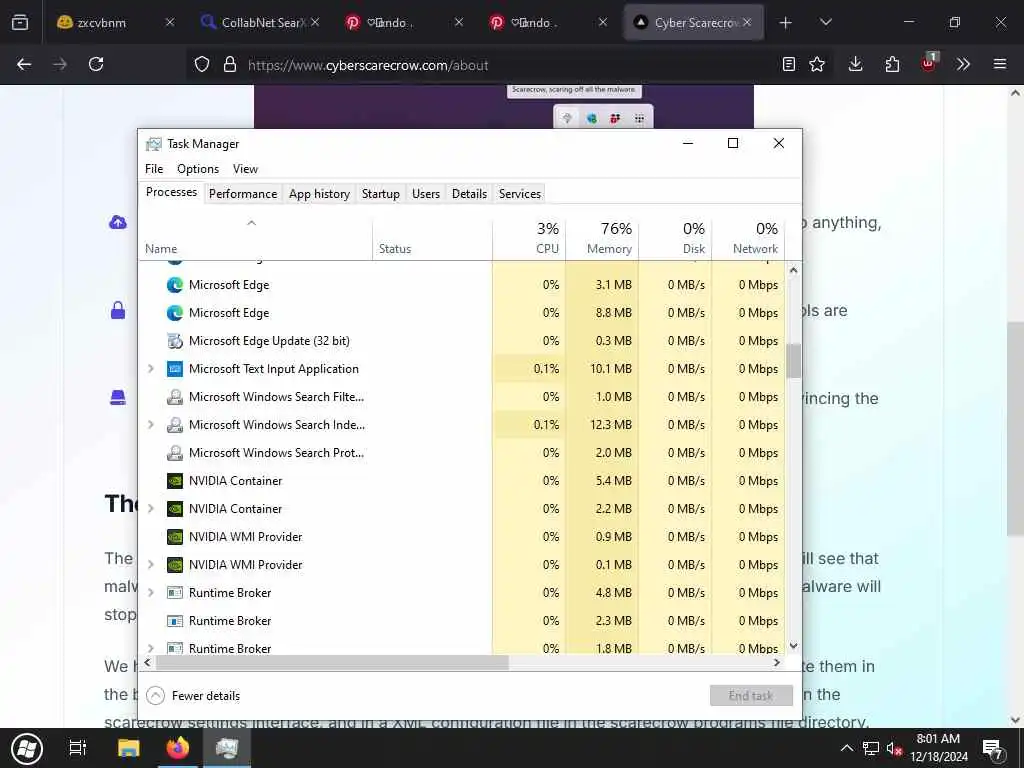Sort processes by Name column header
Screen dimensions: 1024x768
point(255,238)
